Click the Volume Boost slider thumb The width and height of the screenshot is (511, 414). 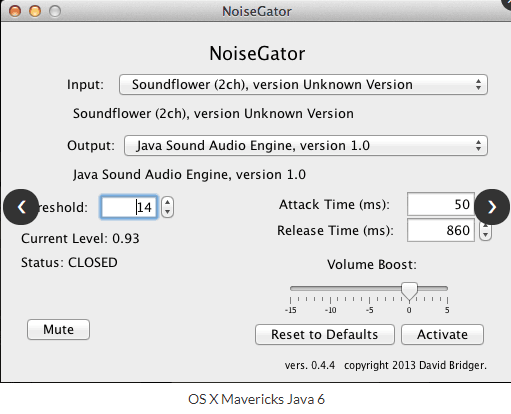point(409,291)
